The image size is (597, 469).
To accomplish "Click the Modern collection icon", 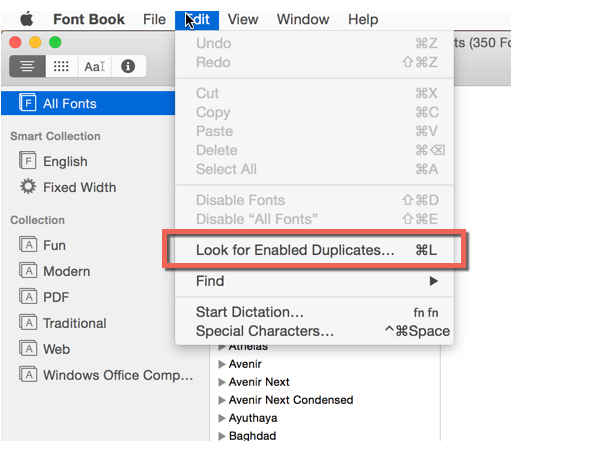I will [28, 271].
